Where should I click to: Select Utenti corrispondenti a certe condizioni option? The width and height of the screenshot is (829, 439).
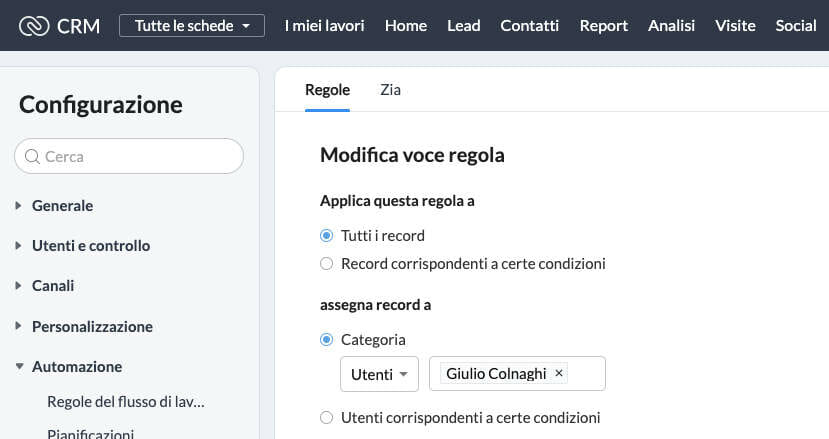(x=326, y=418)
